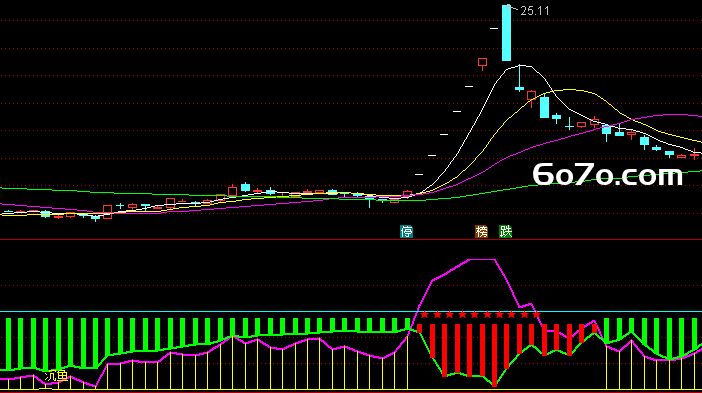This screenshot has width=702, height=393.
Task: Click the 25.11 high price label
Action: coord(535,11)
